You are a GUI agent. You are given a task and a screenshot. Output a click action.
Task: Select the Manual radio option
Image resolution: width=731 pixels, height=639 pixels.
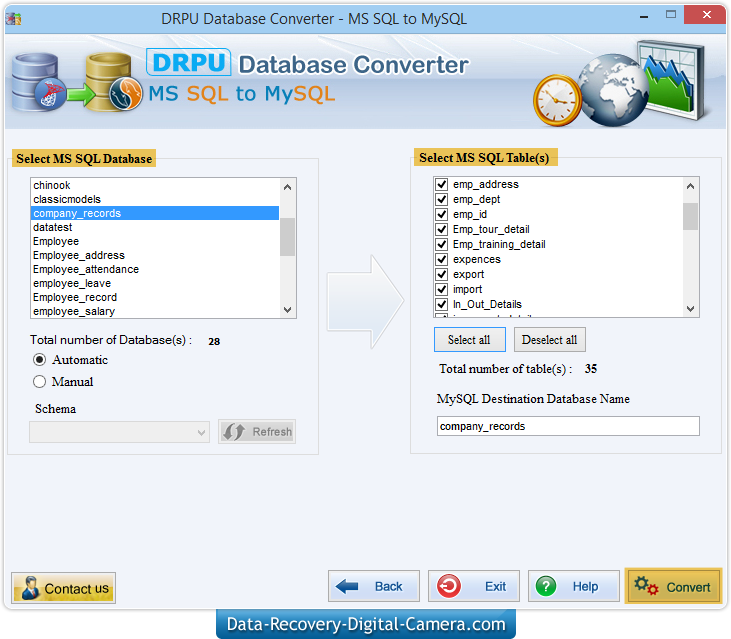click(40, 382)
